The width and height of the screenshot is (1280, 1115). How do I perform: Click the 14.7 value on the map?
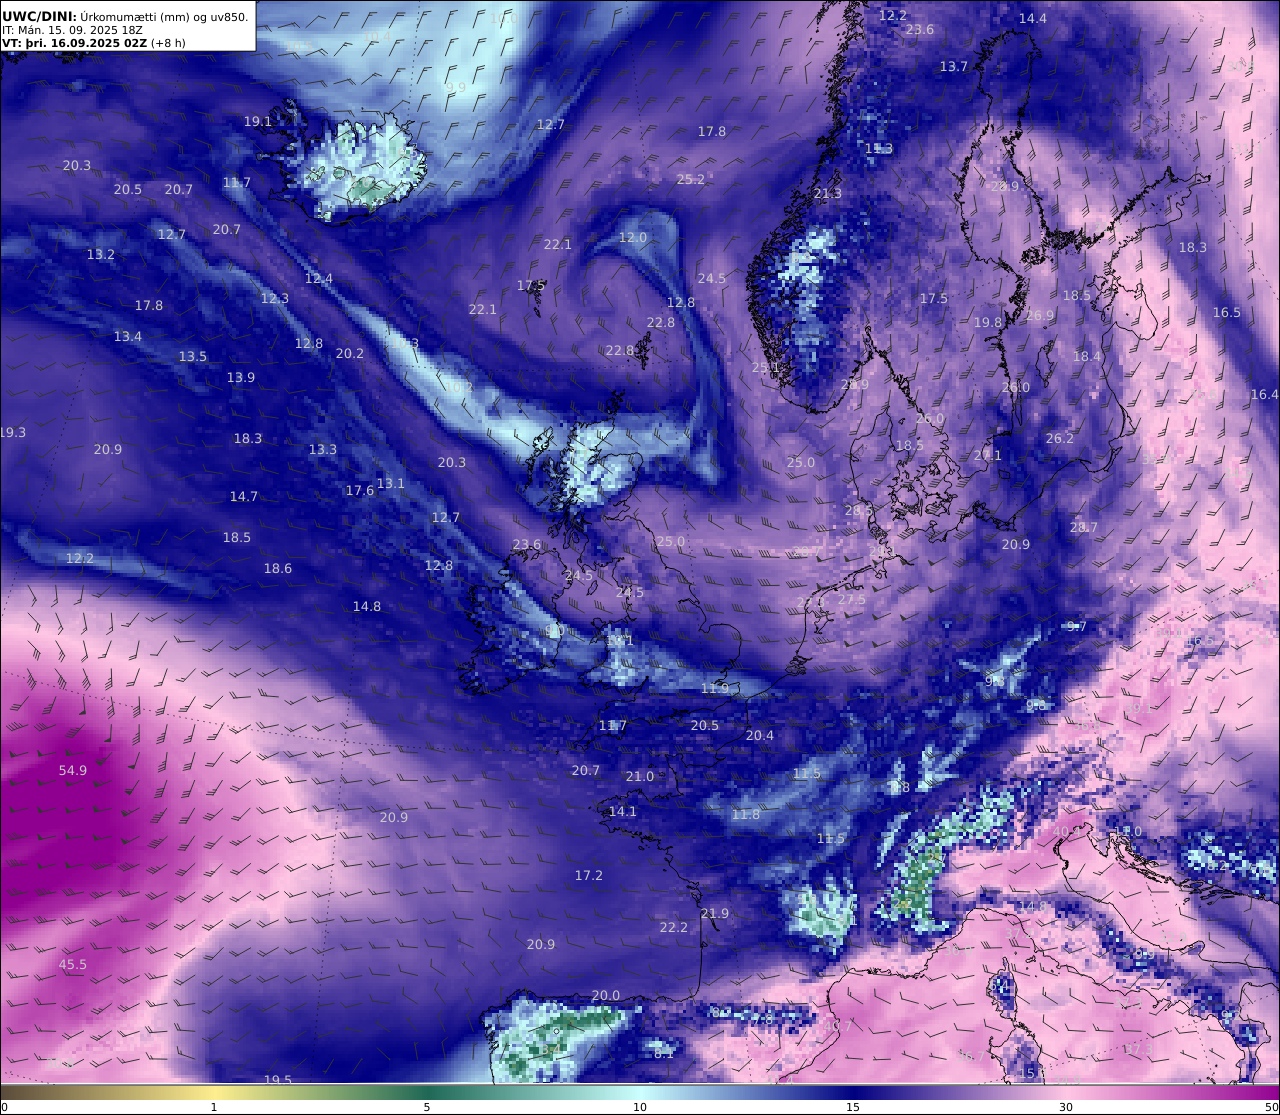244,496
